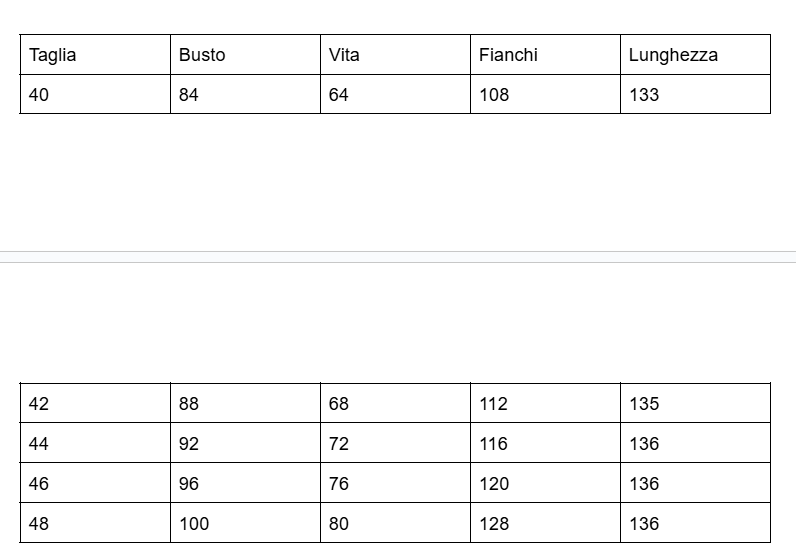Click the Vita header cell
796x555 pixels.
pyautogui.click(x=395, y=55)
